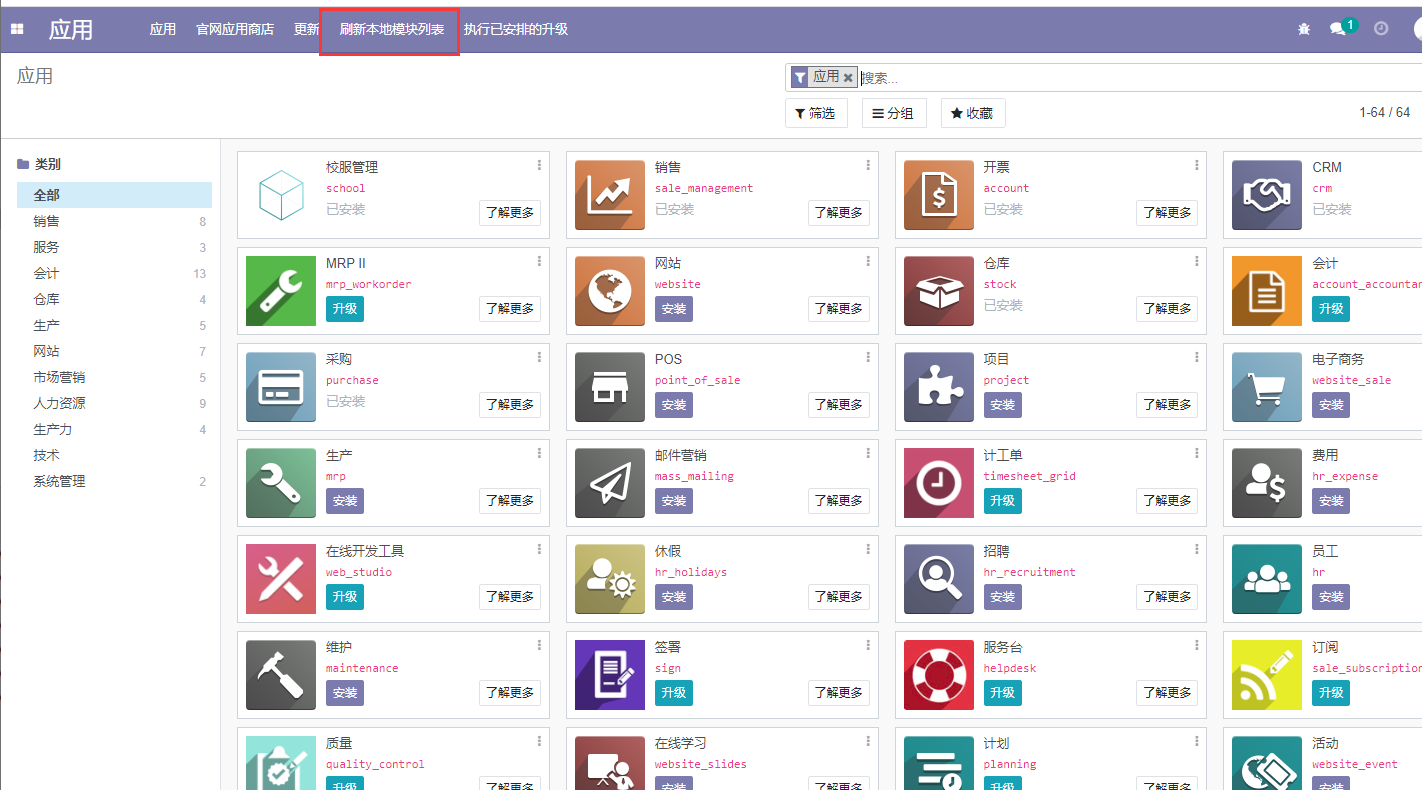Open the POS storefront app icon
The height and width of the screenshot is (790, 1422).
coord(609,387)
